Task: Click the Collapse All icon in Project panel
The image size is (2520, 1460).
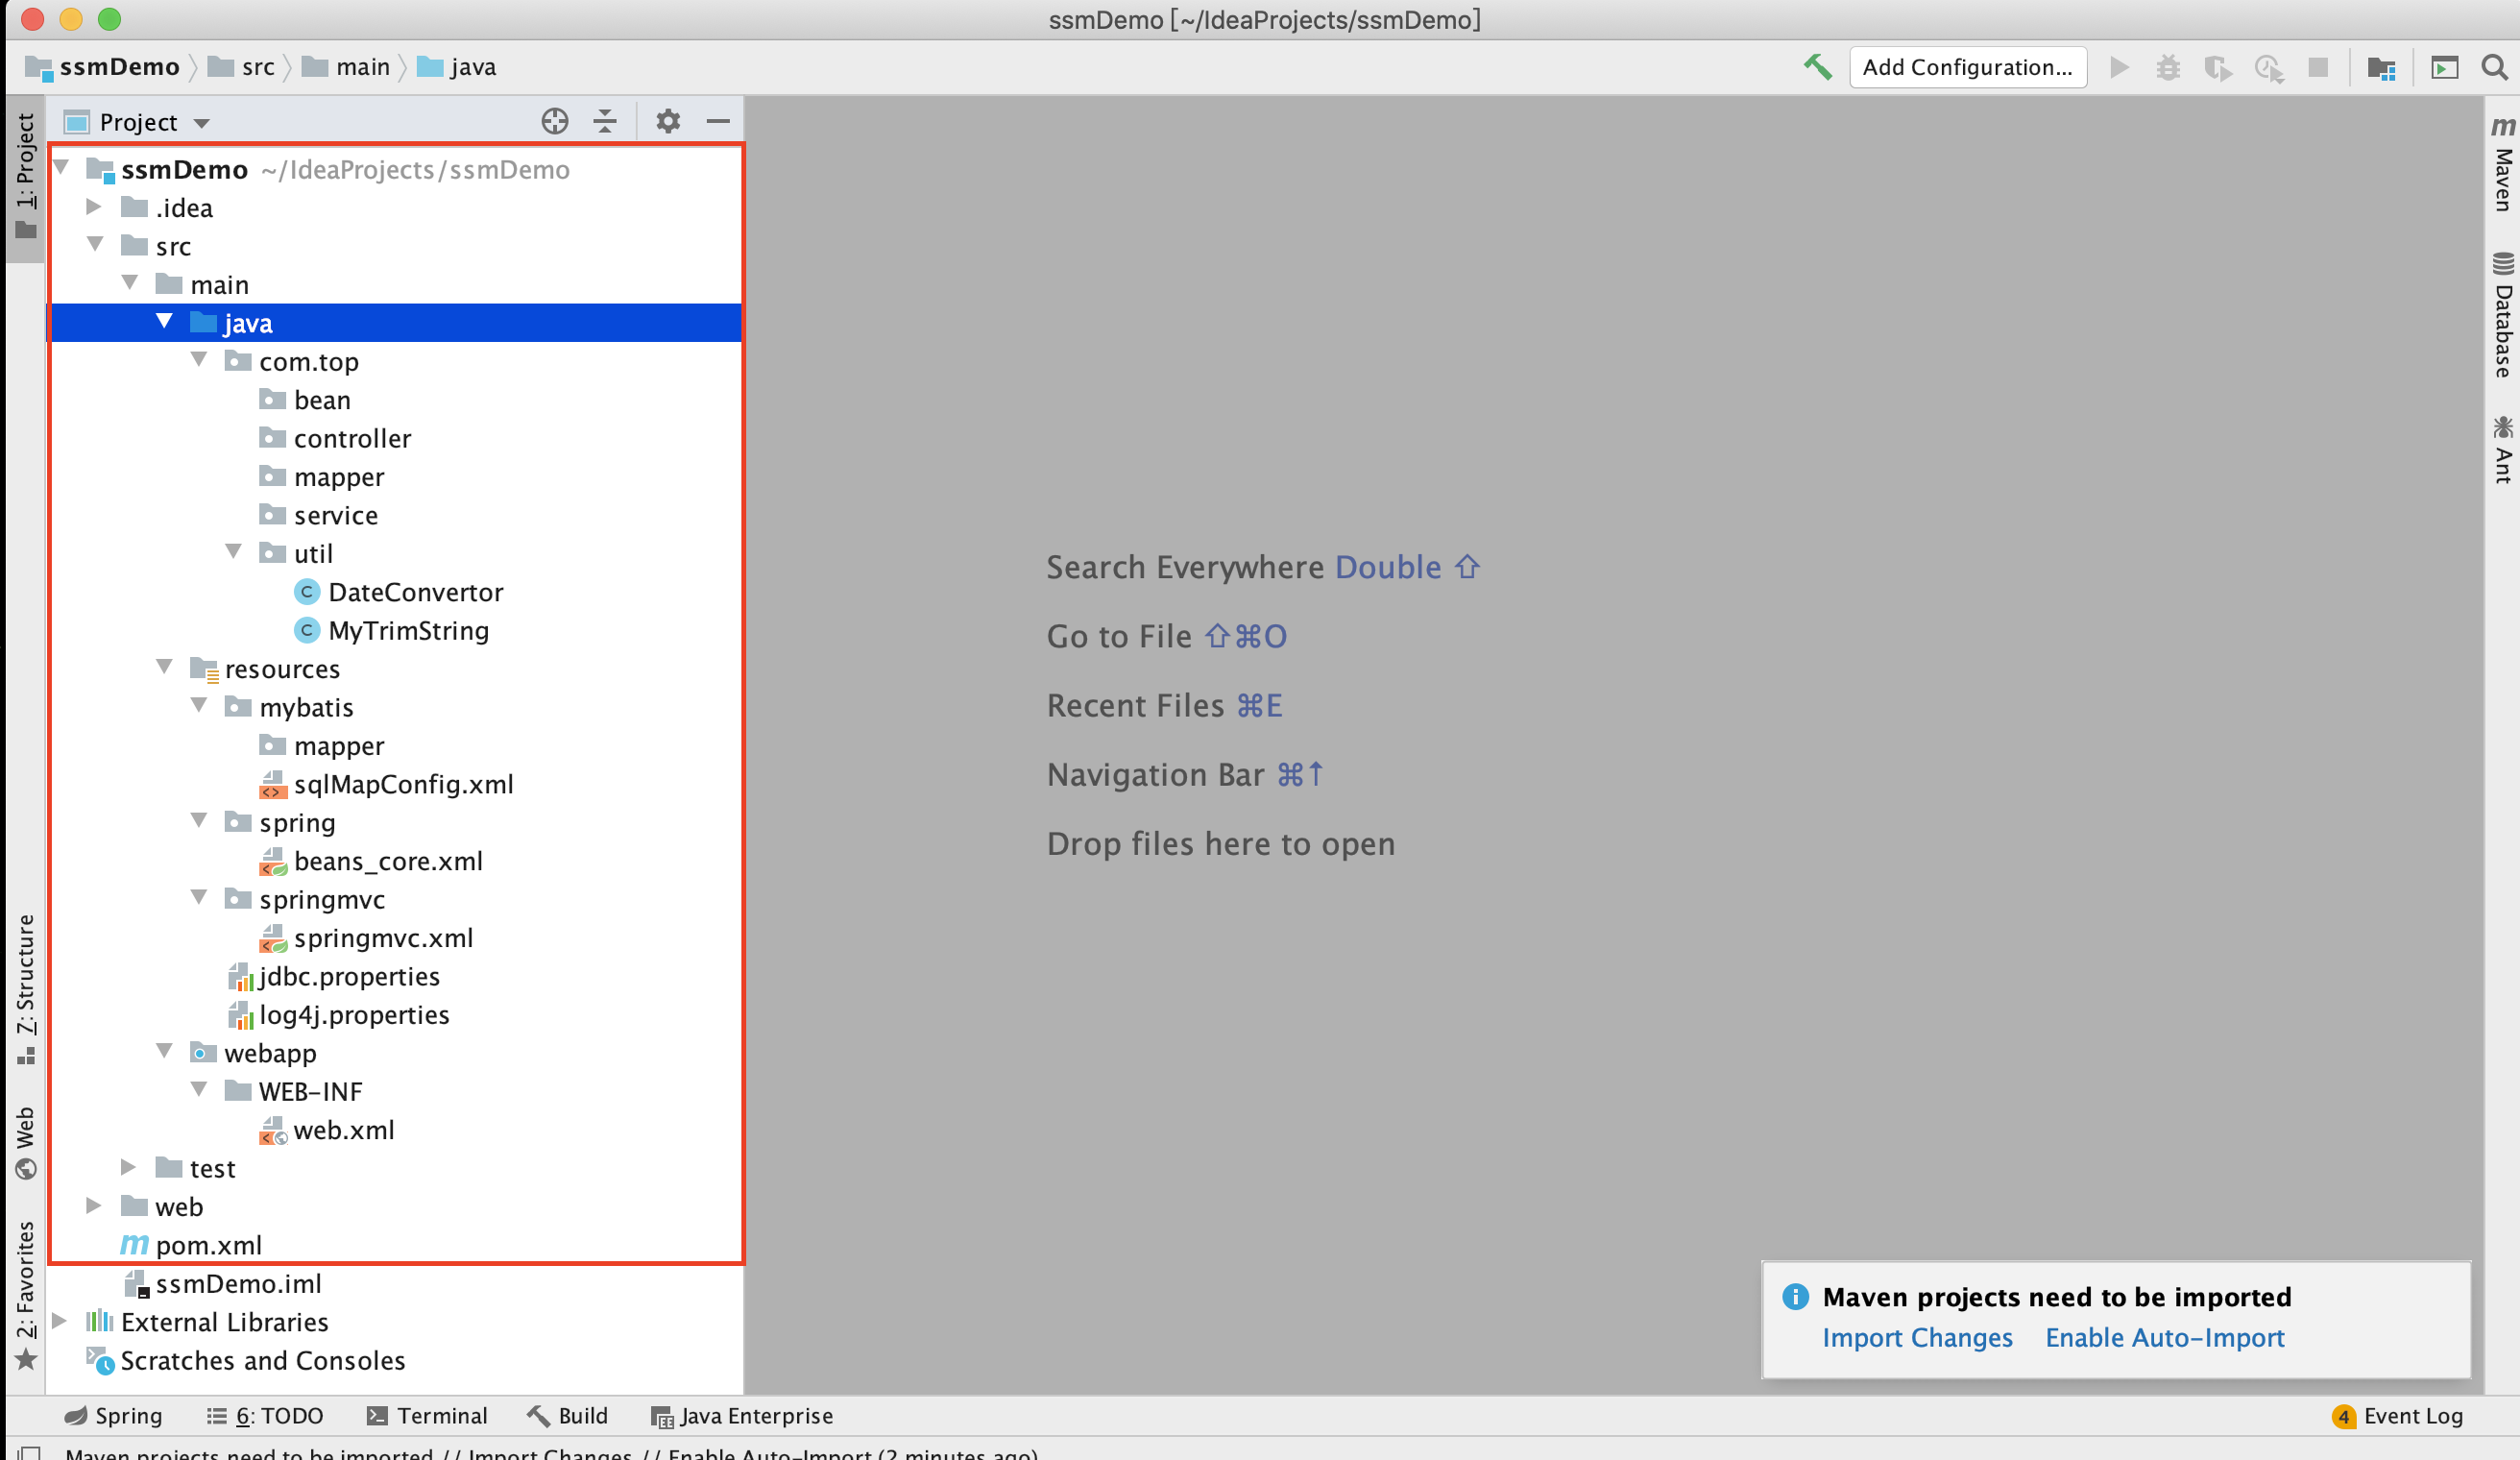Action: coord(605,122)
